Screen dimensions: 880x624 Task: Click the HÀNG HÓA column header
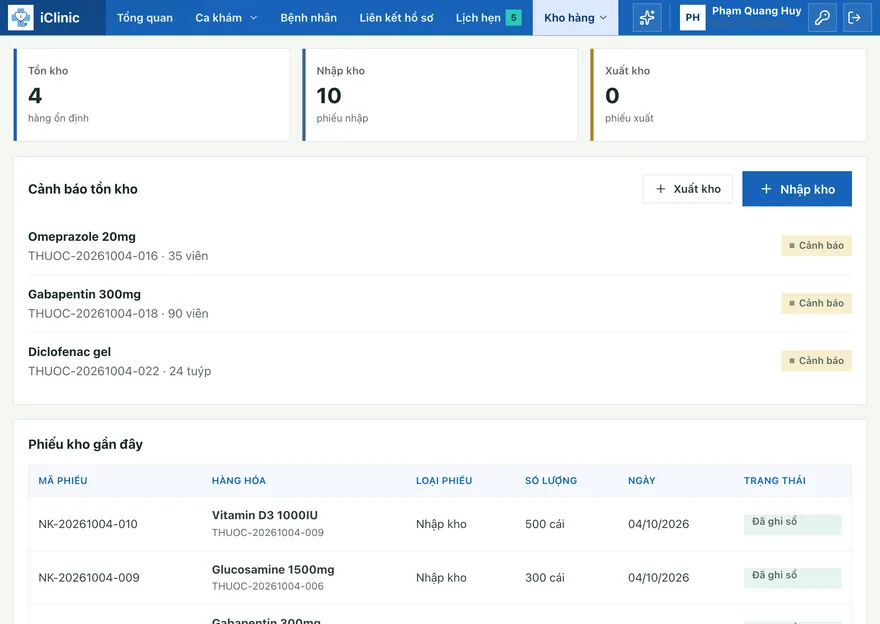239,480
